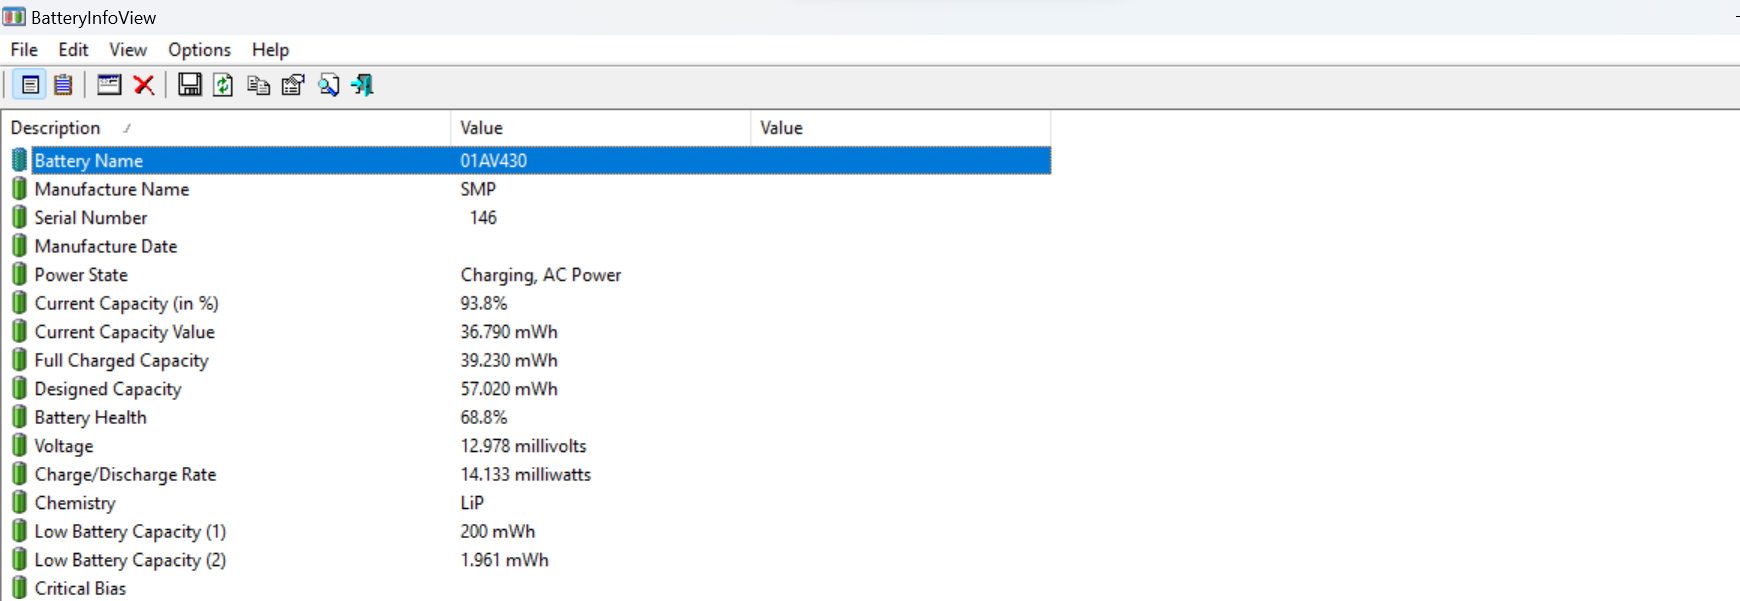Open the View menu

128,50
